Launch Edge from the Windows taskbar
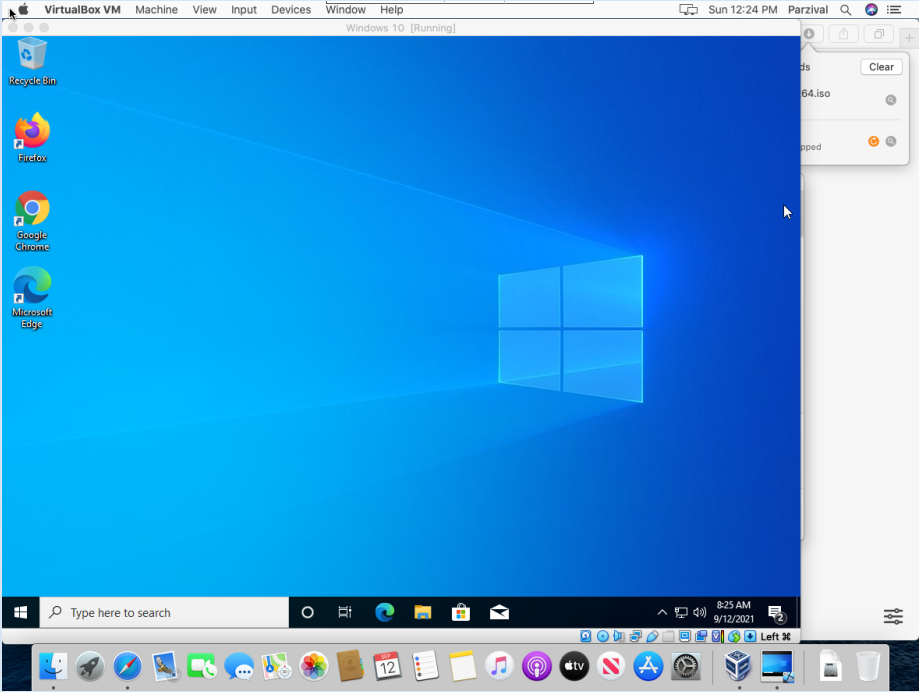 point(384,612)
